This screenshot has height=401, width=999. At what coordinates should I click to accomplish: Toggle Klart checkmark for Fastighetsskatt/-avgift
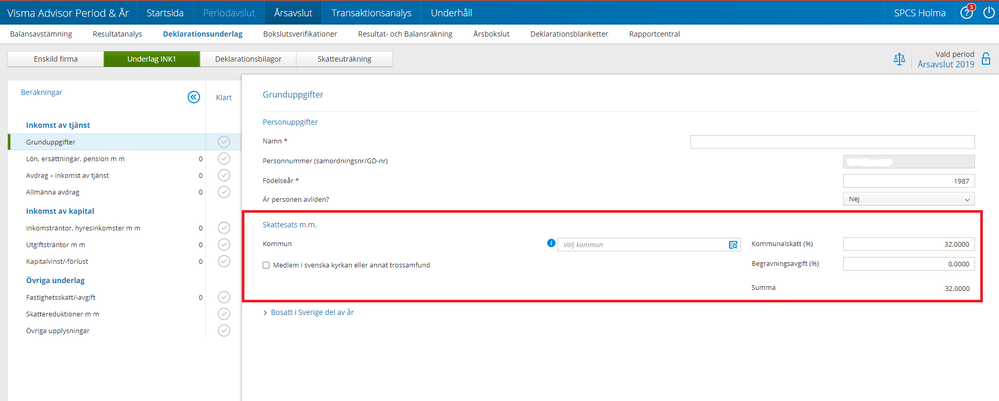[x=223, y=297]
